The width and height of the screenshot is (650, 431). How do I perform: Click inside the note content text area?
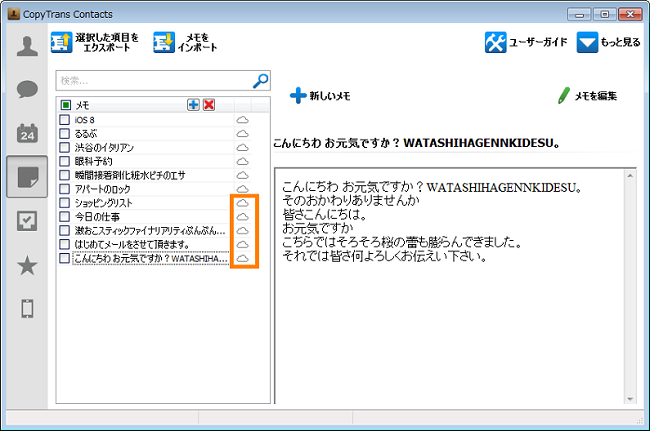(450, 286)
